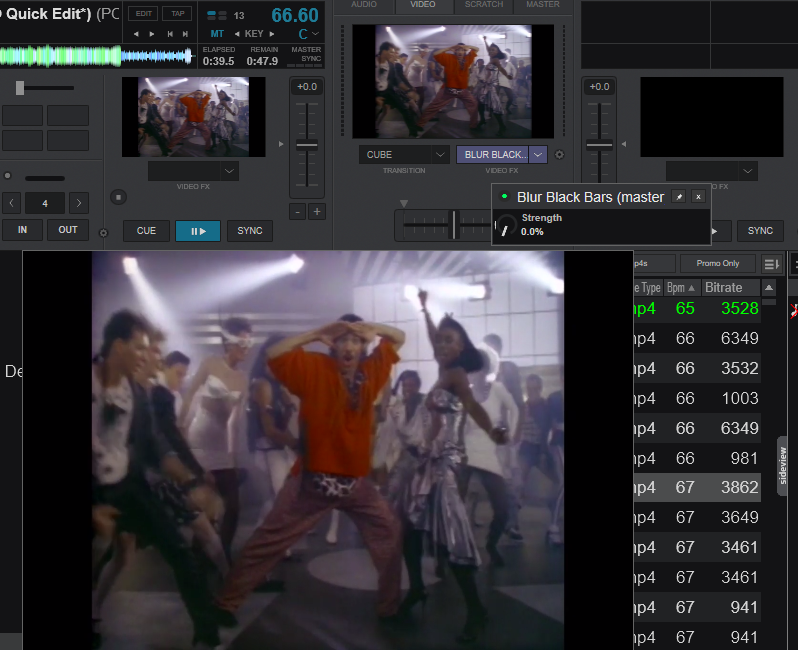
Task: Select the Promo Only browser tab
Action: tap(718, 263)
